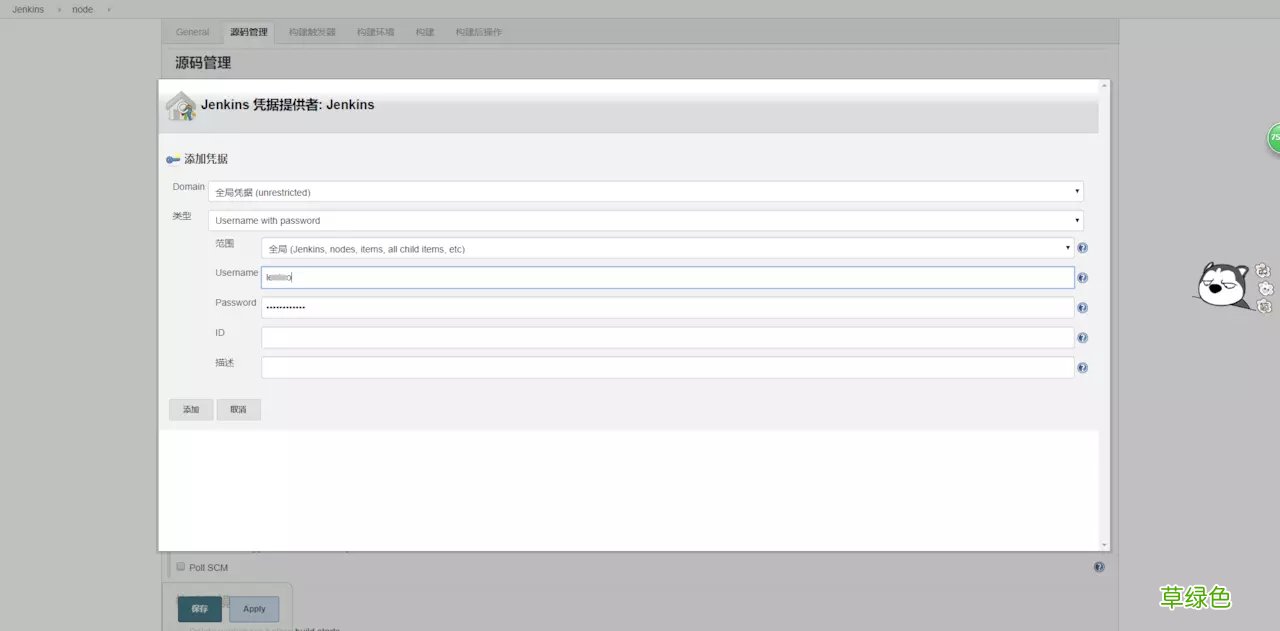The image size is (1280, 631).
Task: Click help icon beside the 描述 field
Action: (1082, 367)
